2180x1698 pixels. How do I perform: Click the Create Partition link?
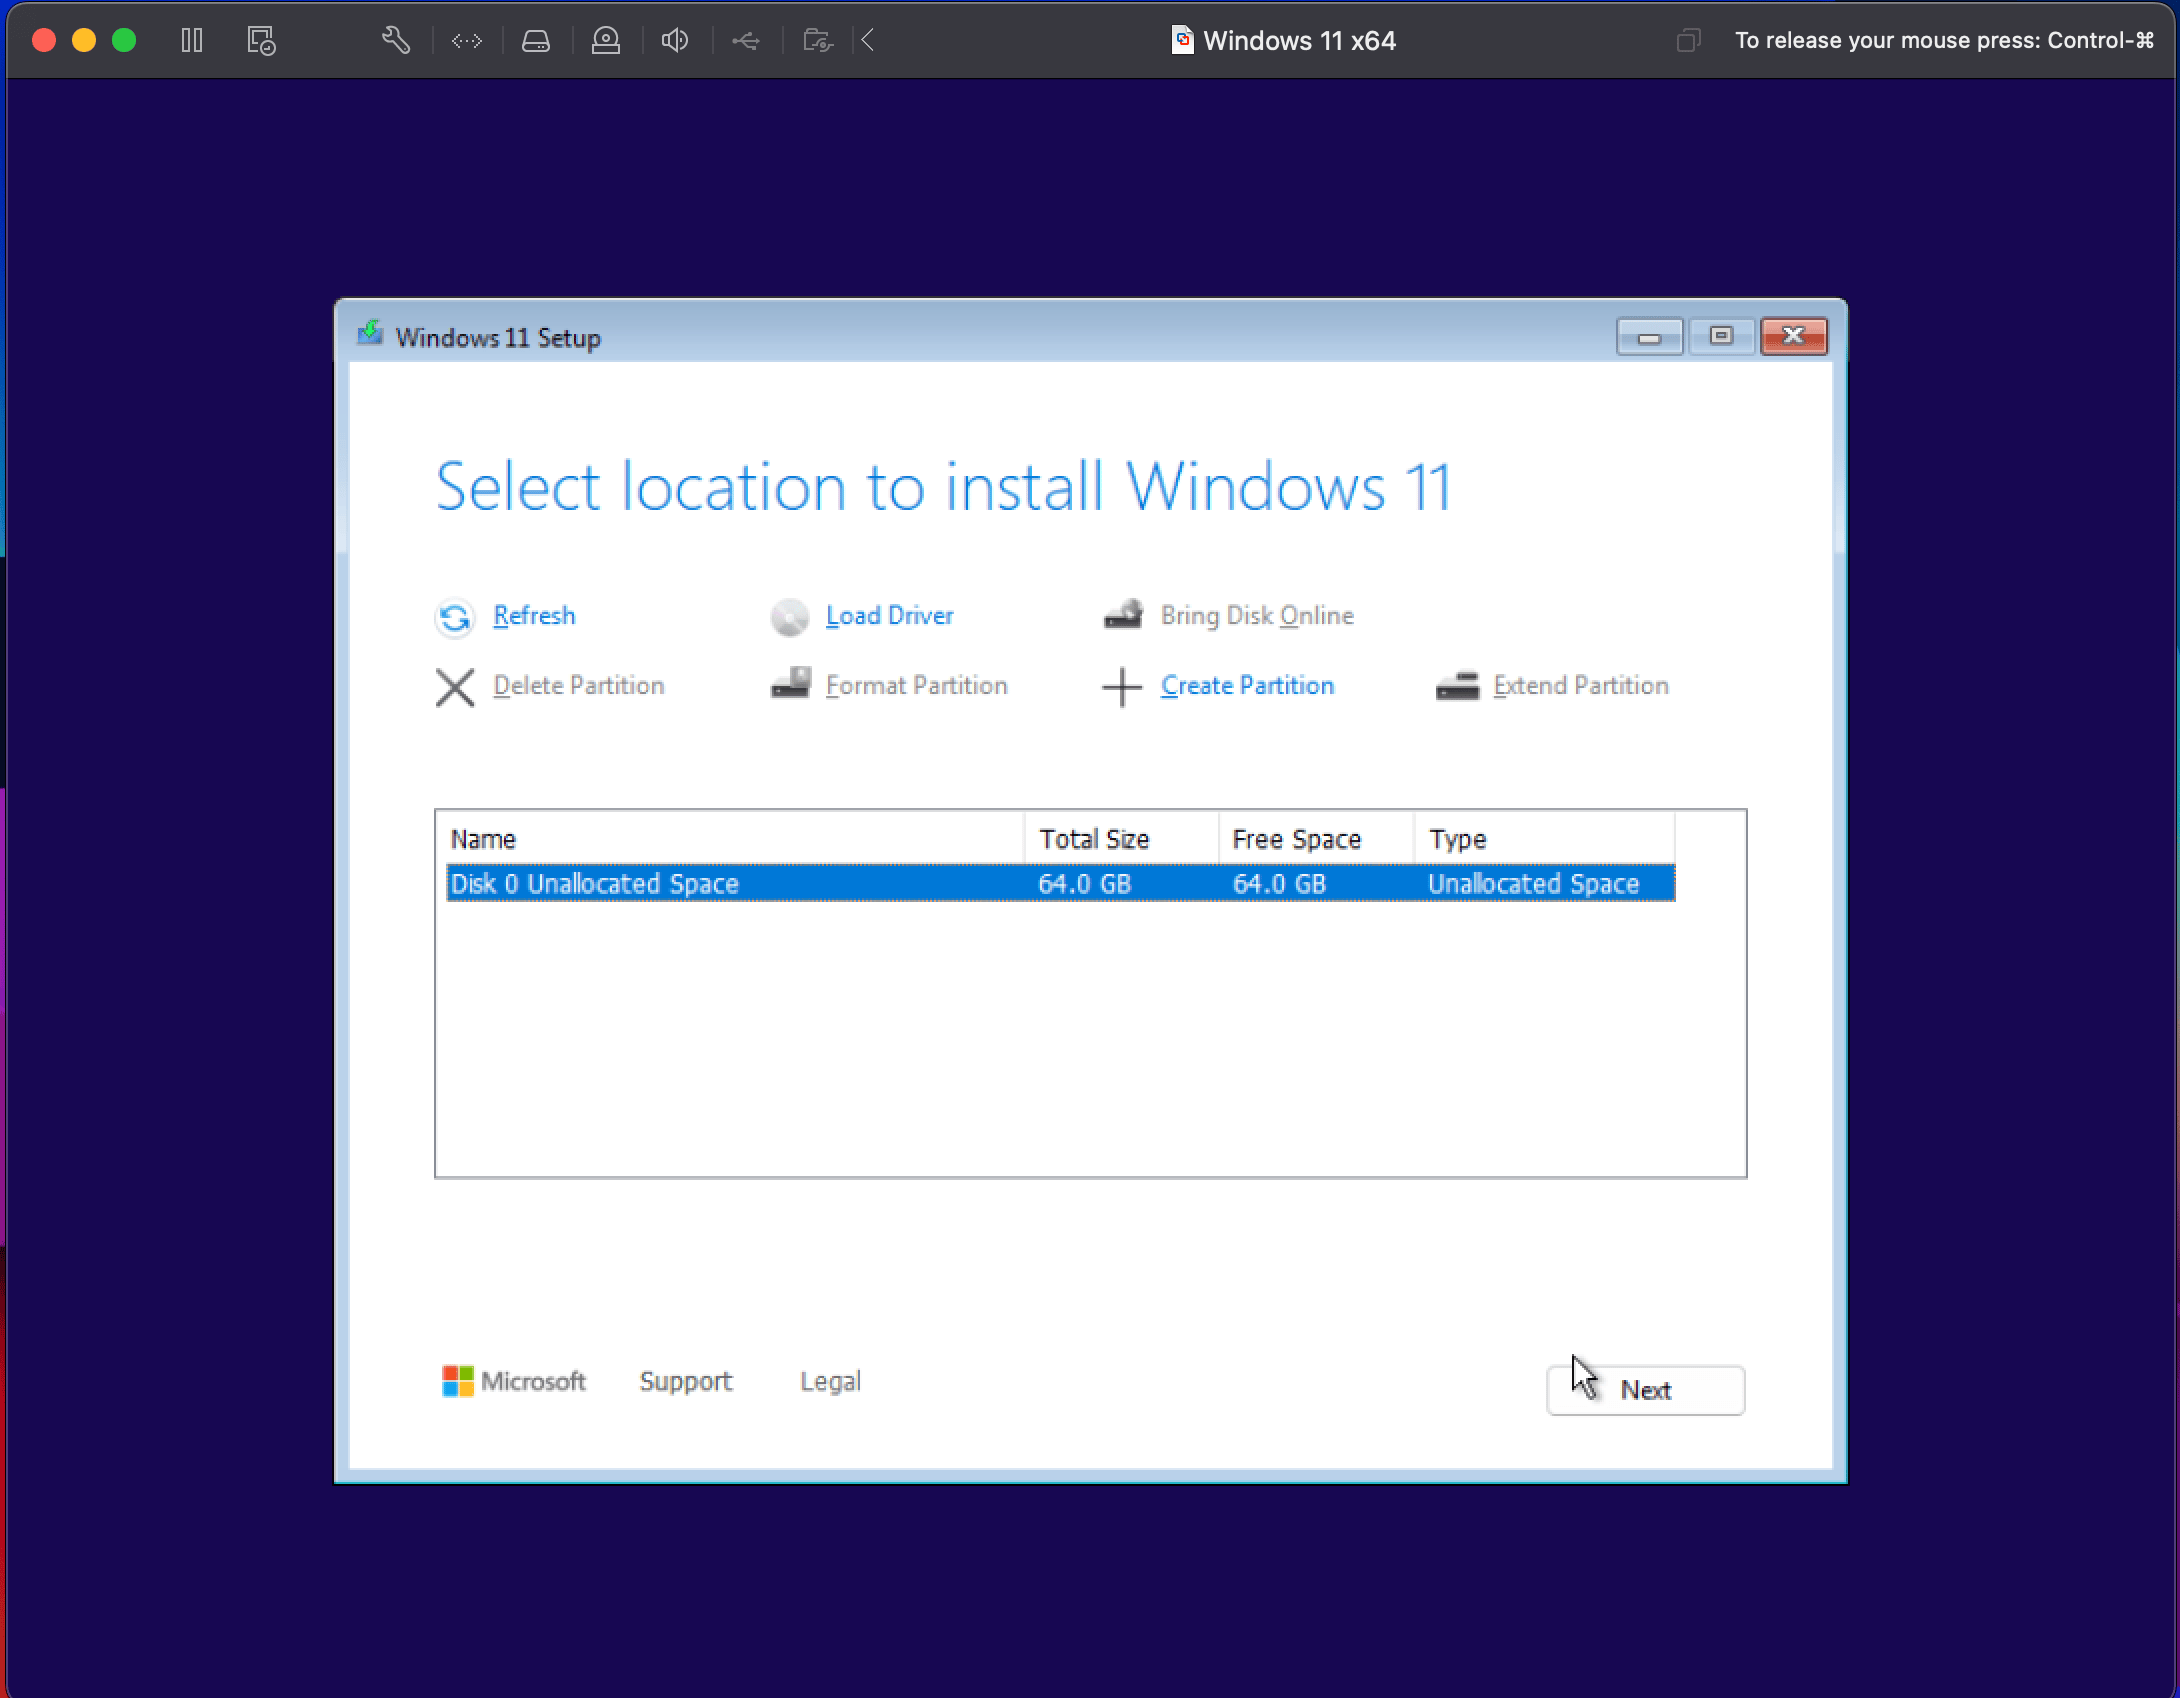pos(1247,685)
